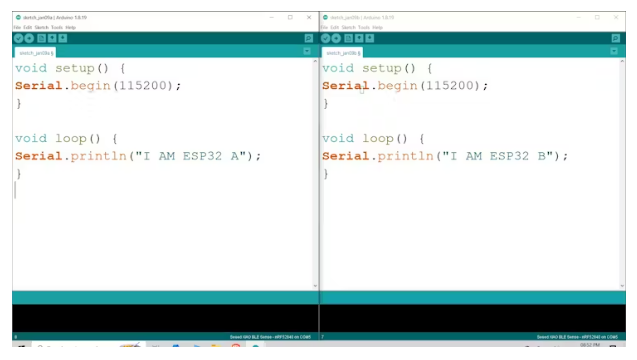Click Save sketch icon in left window
Screen dimensions: 637x360
point(63,39)
